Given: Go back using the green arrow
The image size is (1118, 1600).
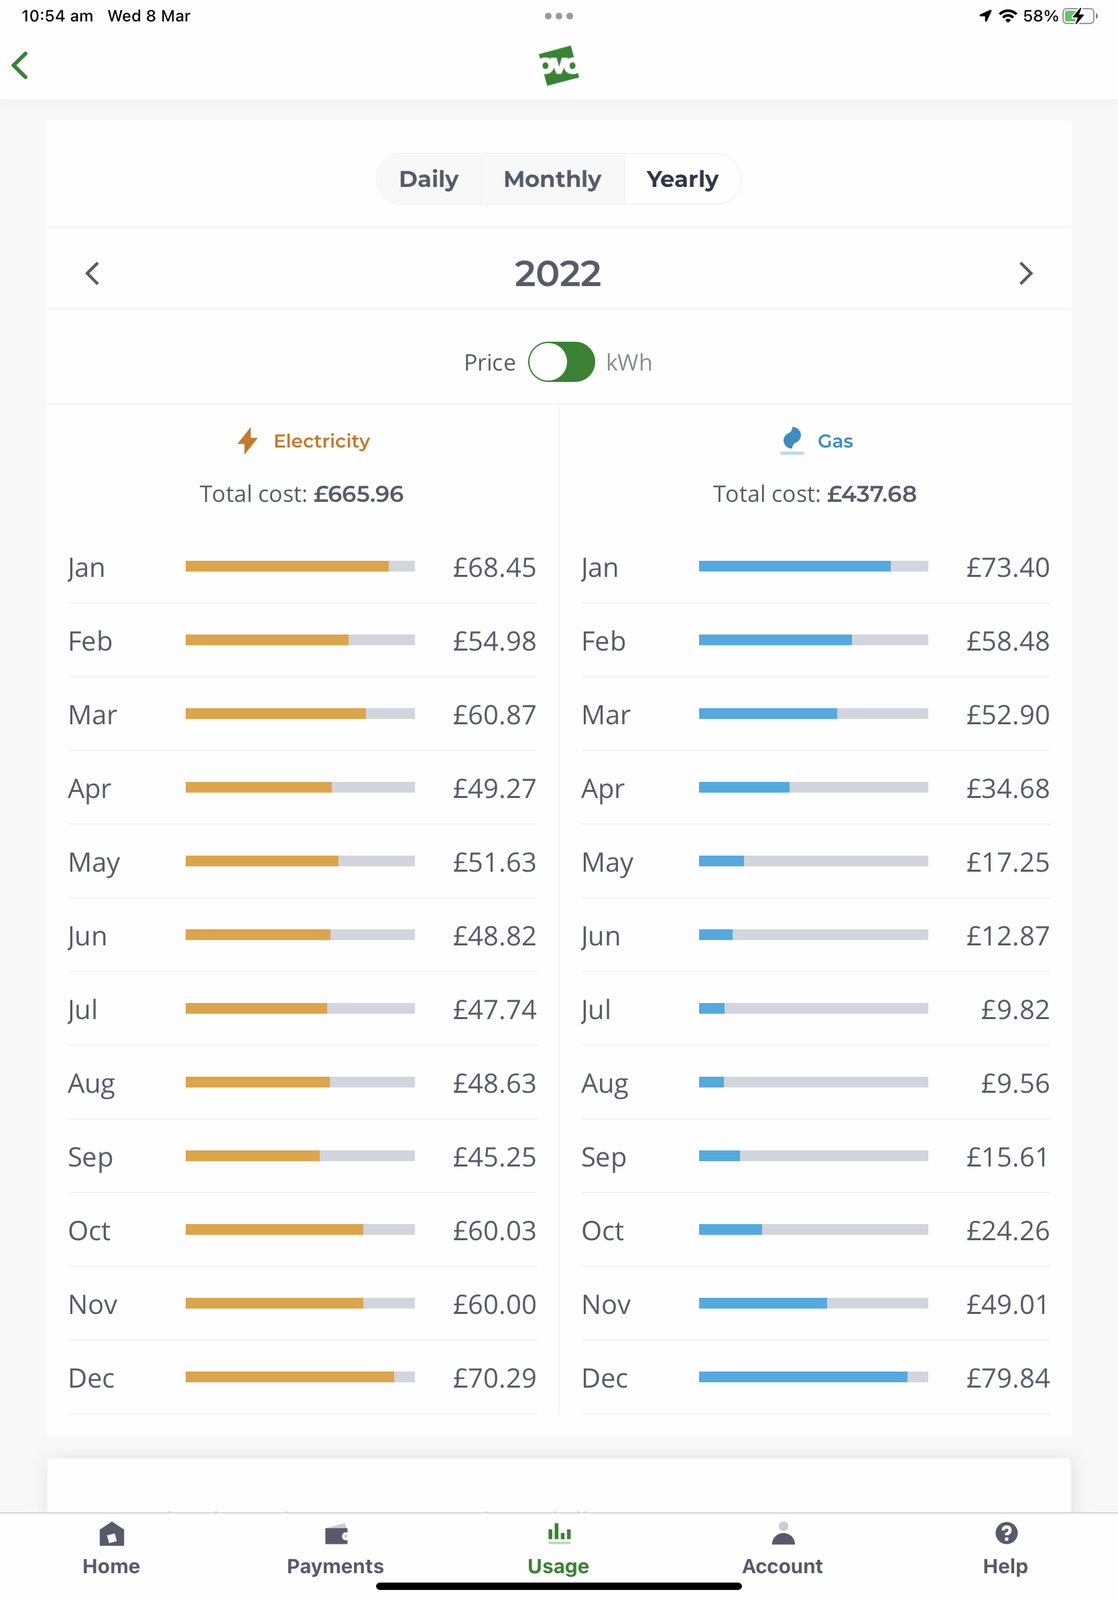Looking at the screenshot, I should click(20, 66).
